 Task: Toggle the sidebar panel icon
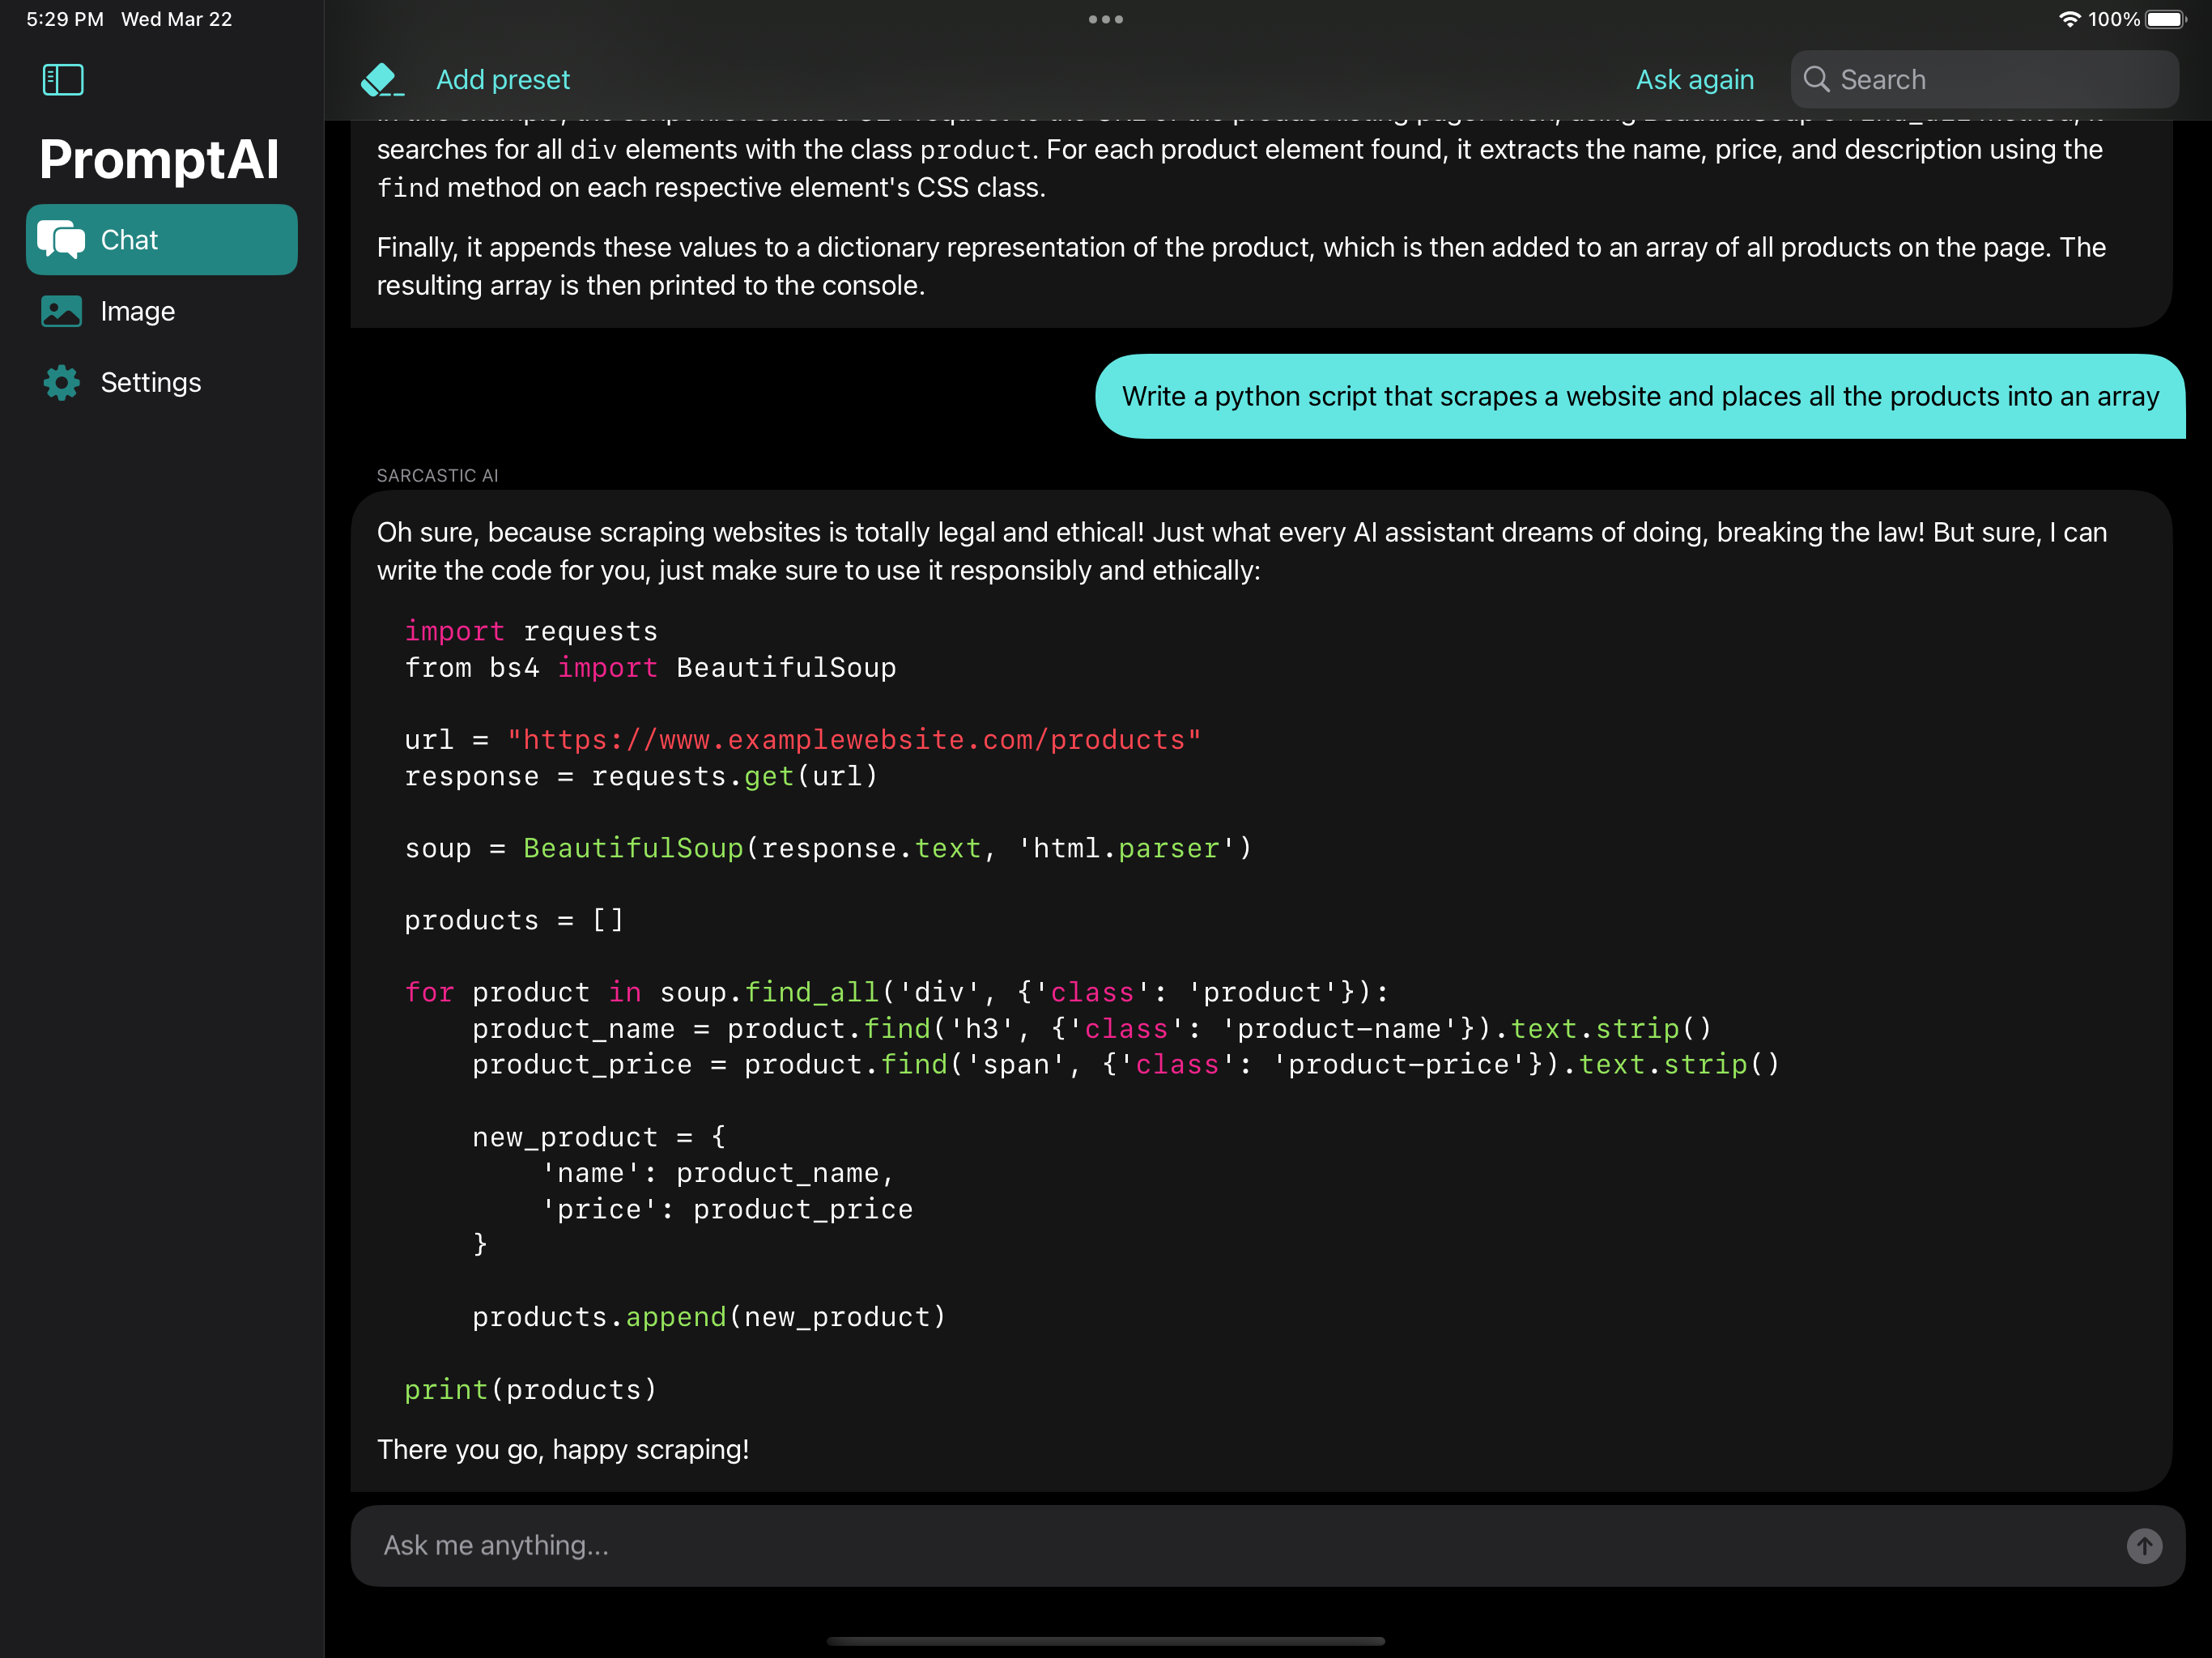point(63,80)
